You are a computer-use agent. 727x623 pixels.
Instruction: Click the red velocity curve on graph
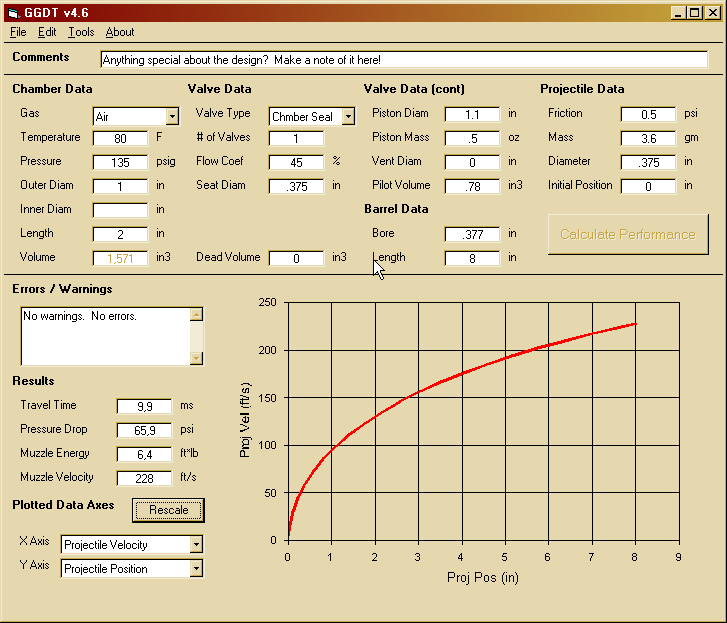(x=461, y=373)
